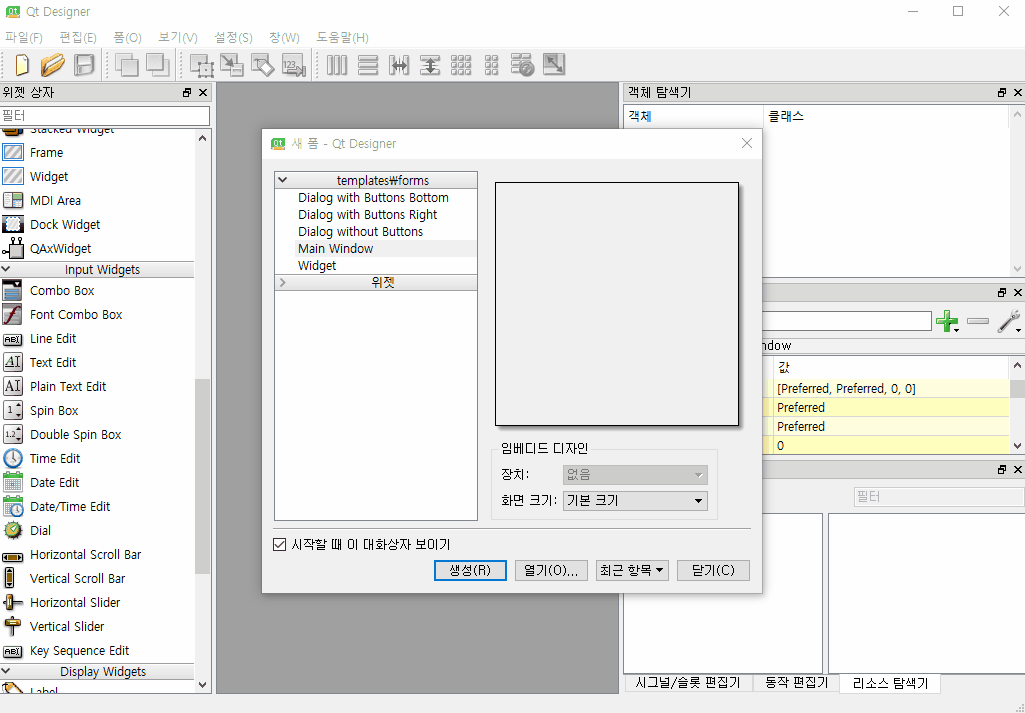Screen dimensions: 1025x713
Task: Apply Lay Out Vertically in Splitter icon
Action: [x=429, y=65]
